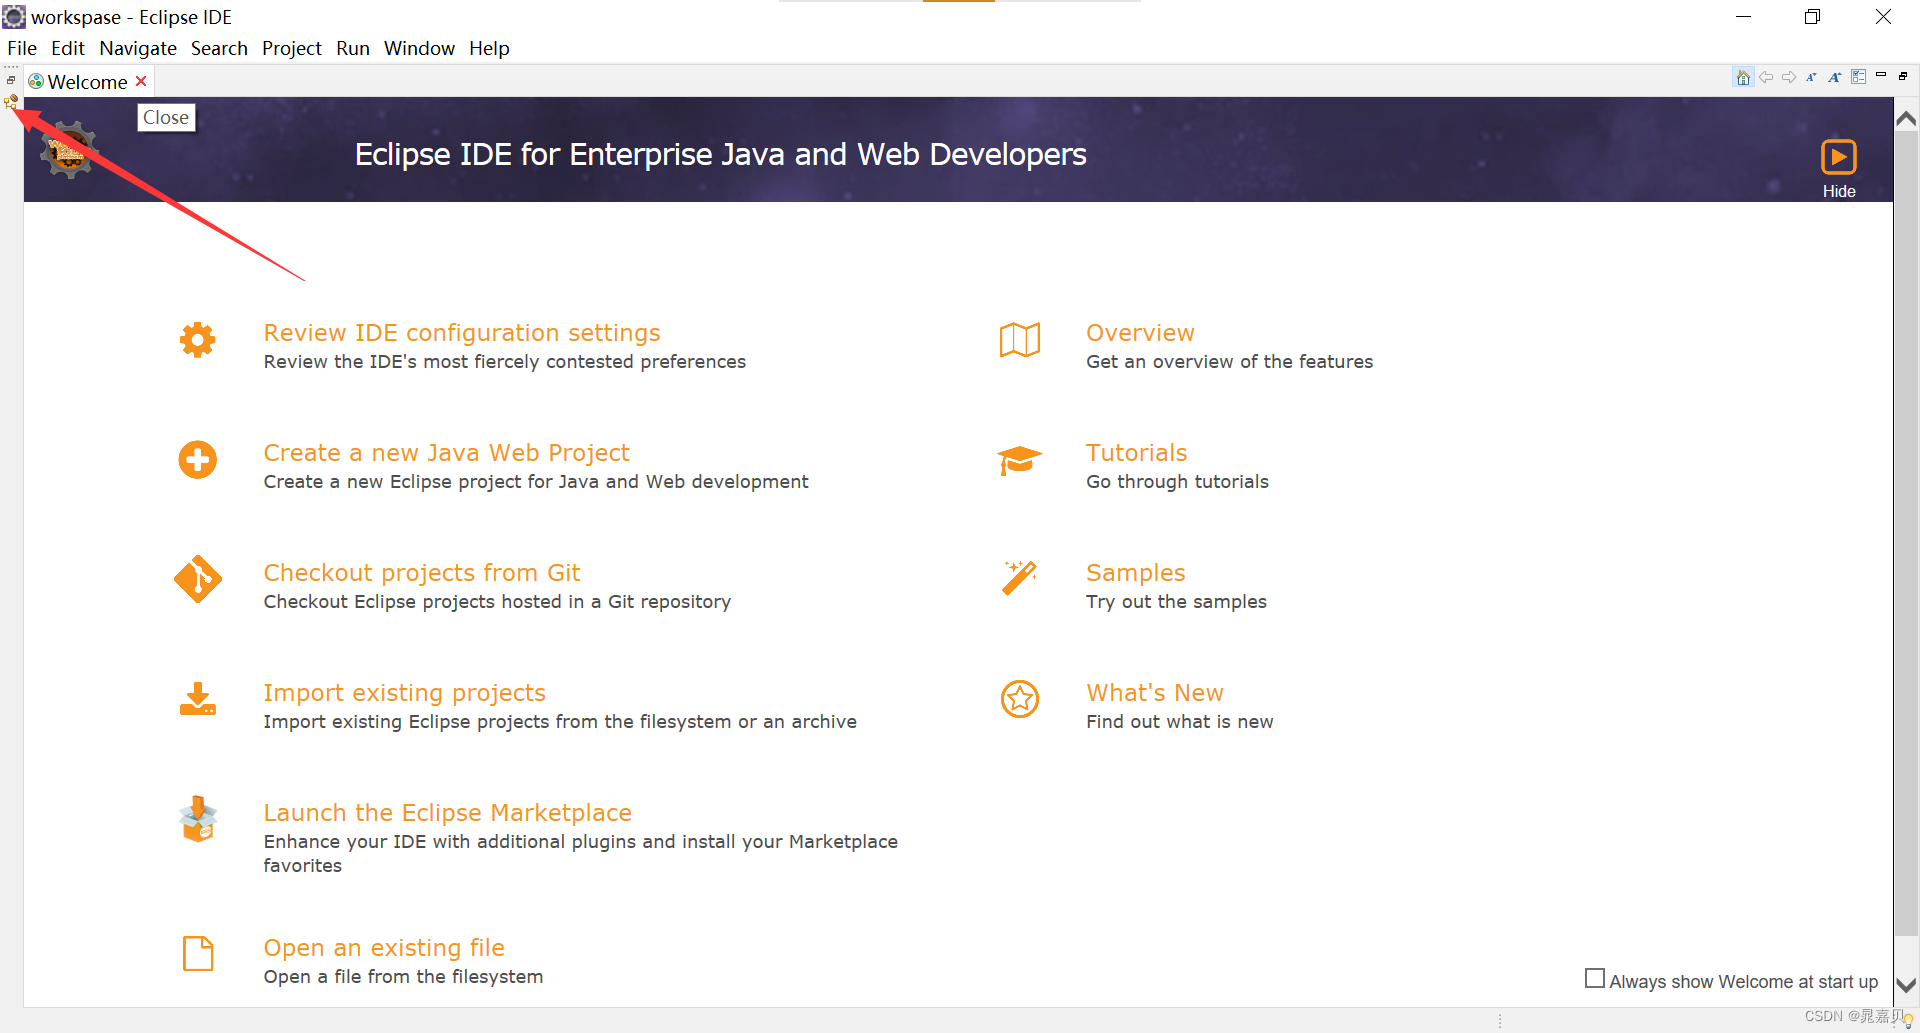This screenshot has width=1920, height=1033.
Task: Click 'Find out what is new' text
Action: (1179, 722)
